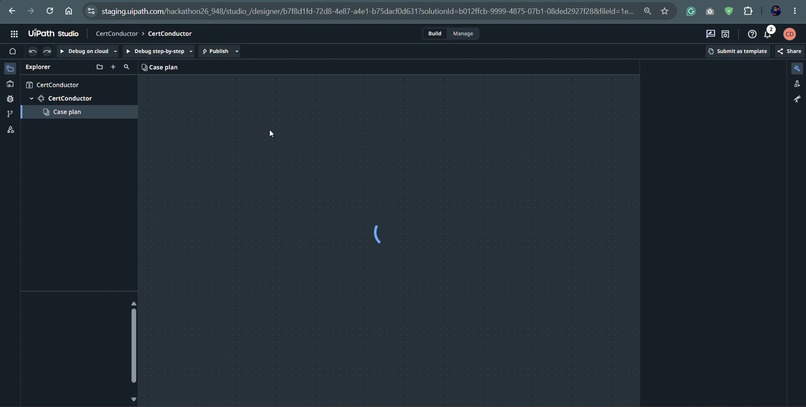
Task: Redo action in toolbar
Action: [x=47, y=51]
